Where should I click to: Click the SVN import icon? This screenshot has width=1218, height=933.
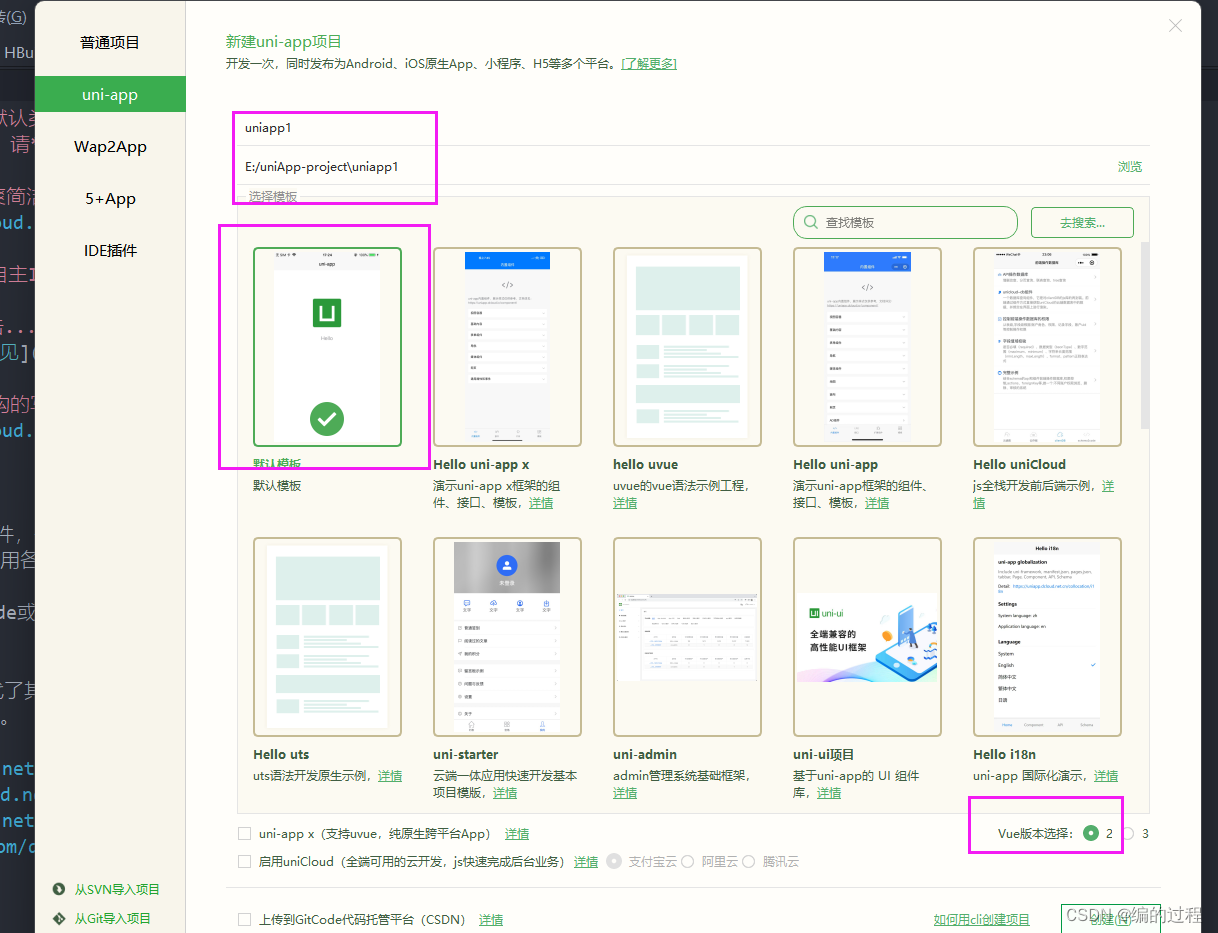click(59, 889)
